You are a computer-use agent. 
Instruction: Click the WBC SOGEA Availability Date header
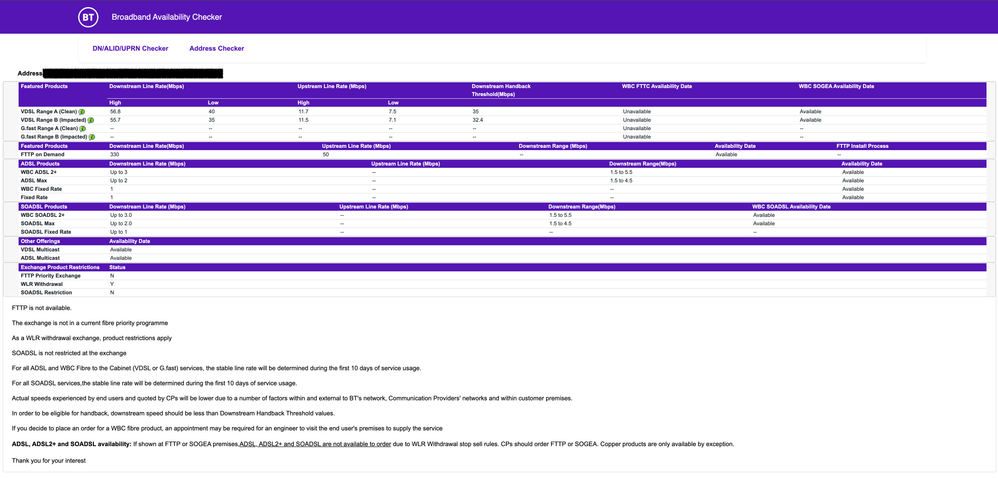(836, 86)
